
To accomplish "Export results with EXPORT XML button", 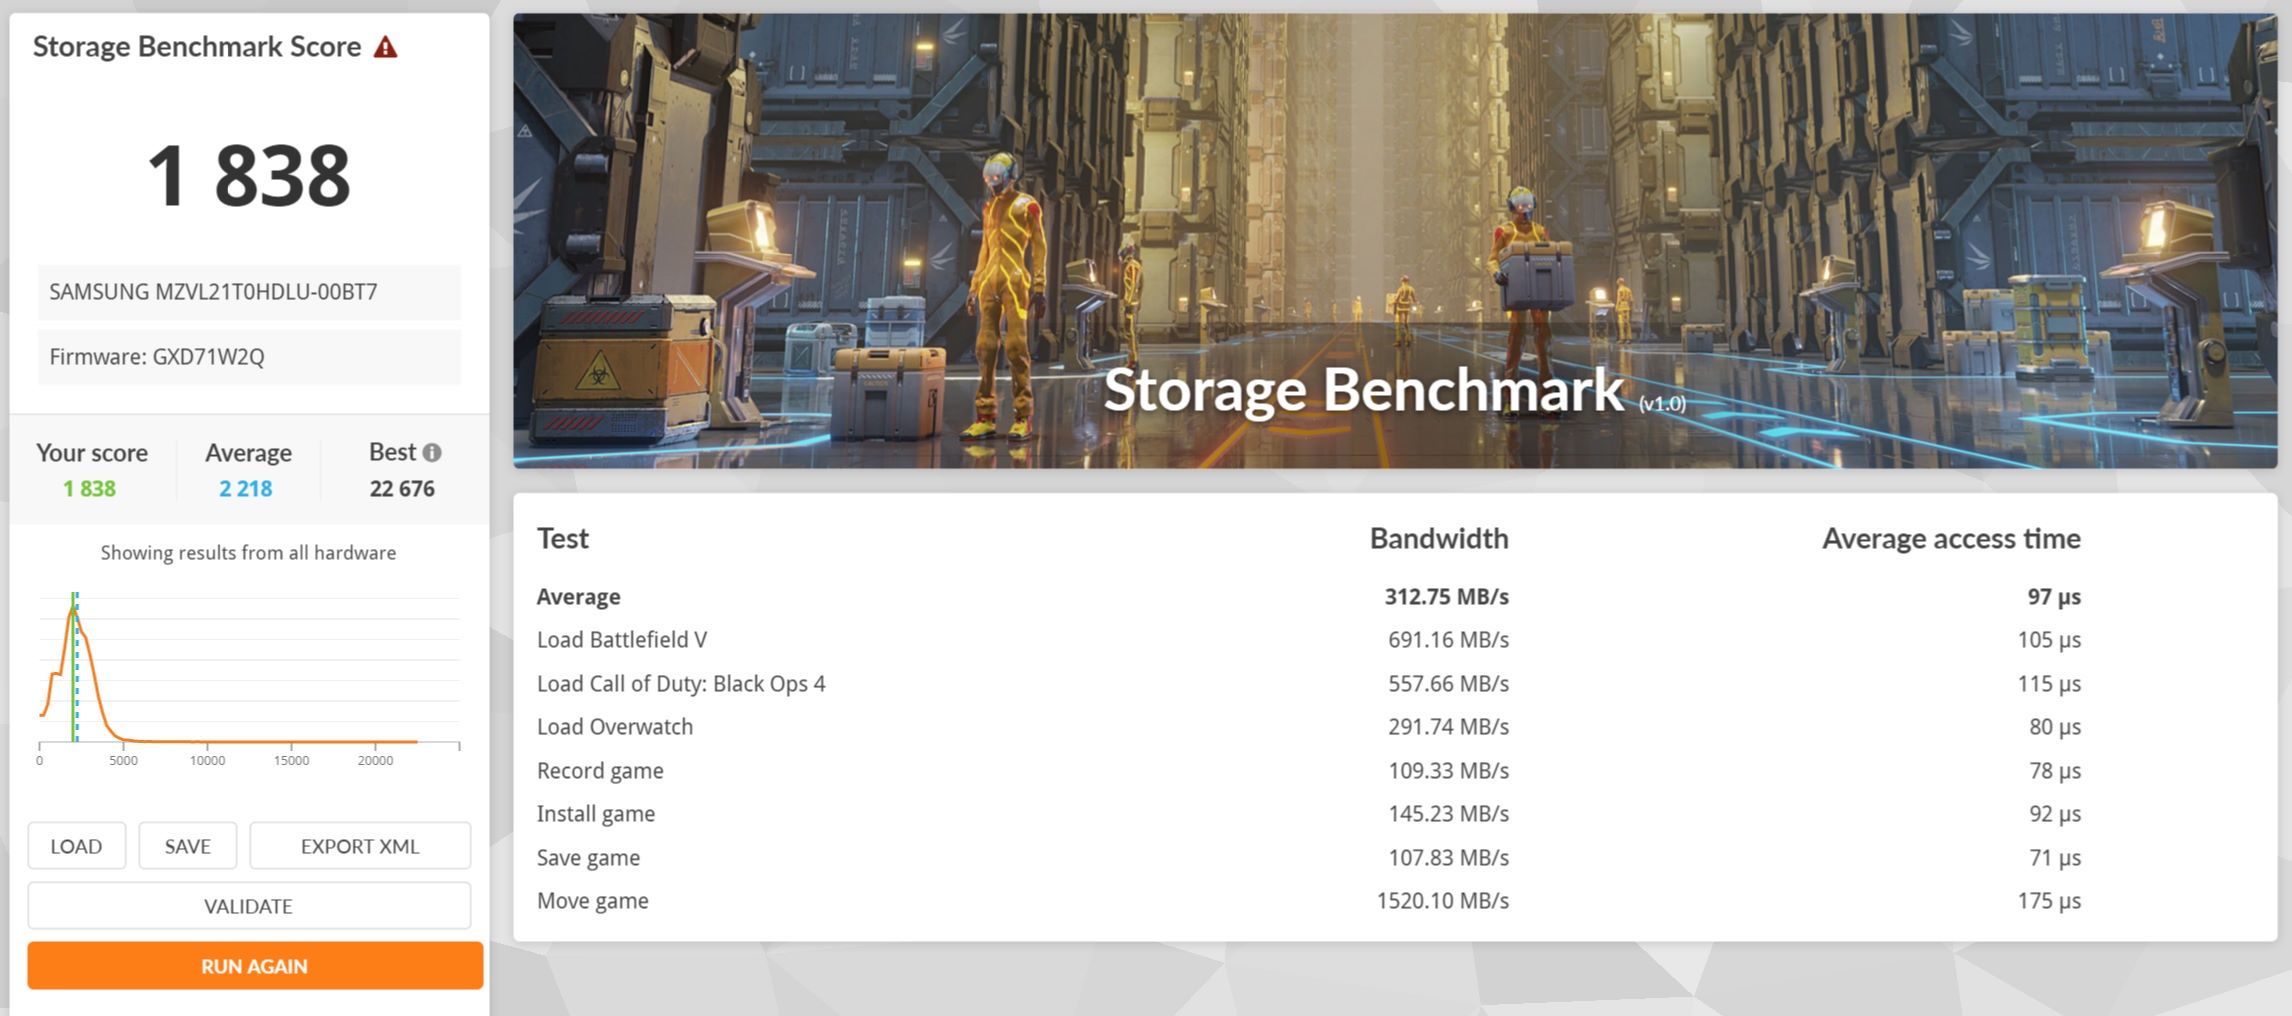I will tap(360, 846).
